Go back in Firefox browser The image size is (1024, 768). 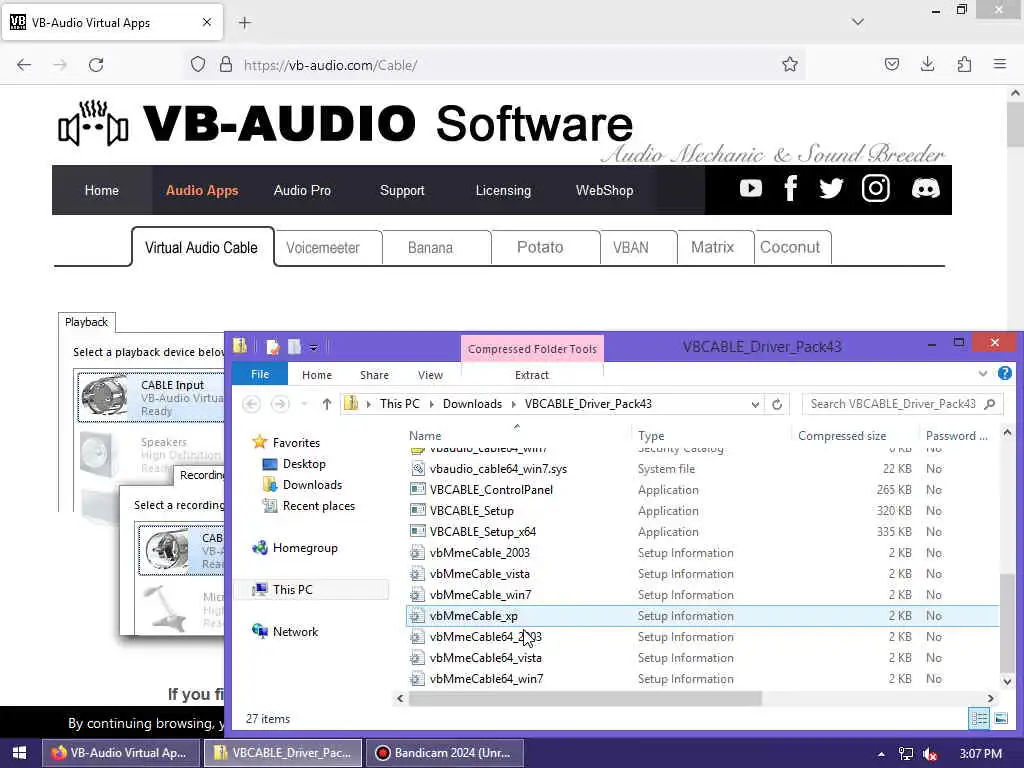(x=24, y=65)
